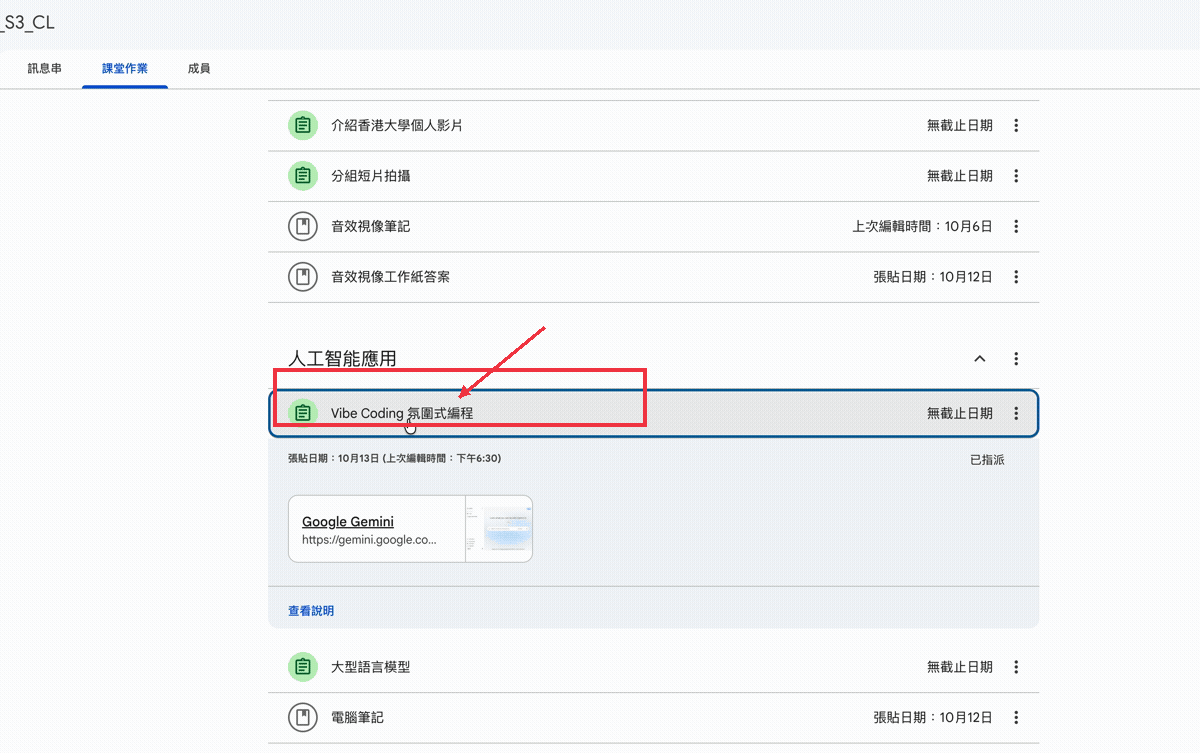Open the 電腦筆記 material title
The height and width of the screenshot is (753, 1200).
pyautogui.click(x=358, y=717)
